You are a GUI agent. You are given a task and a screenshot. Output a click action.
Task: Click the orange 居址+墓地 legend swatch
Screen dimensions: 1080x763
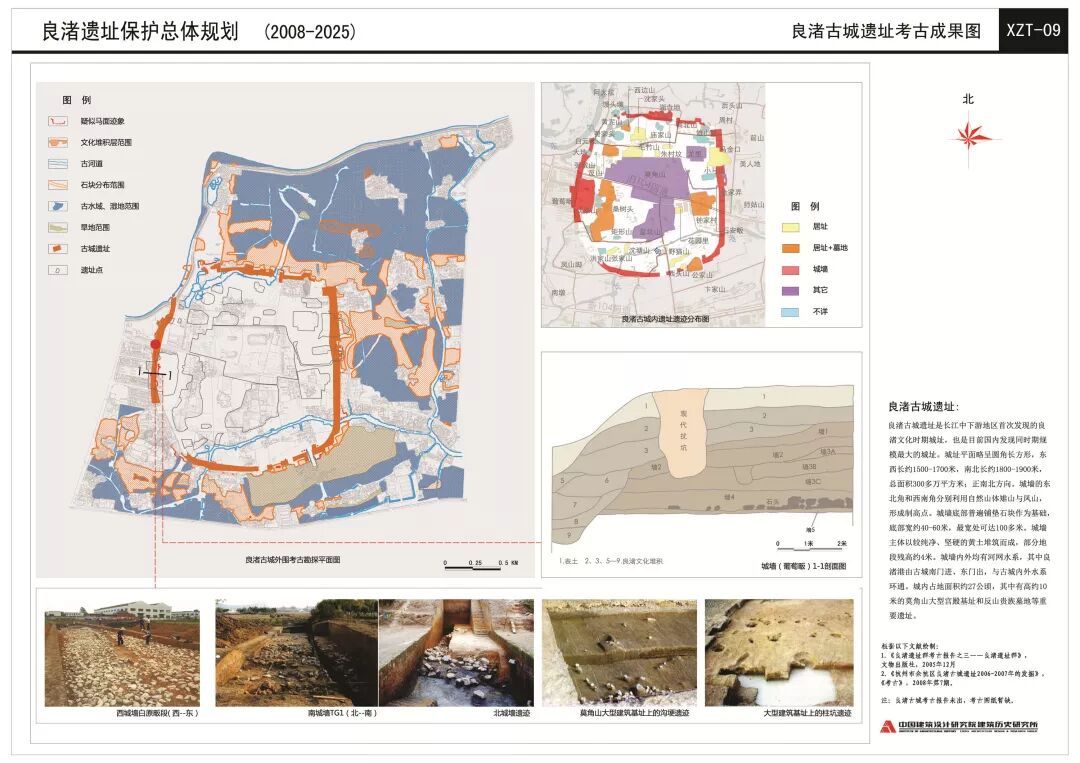790,248
